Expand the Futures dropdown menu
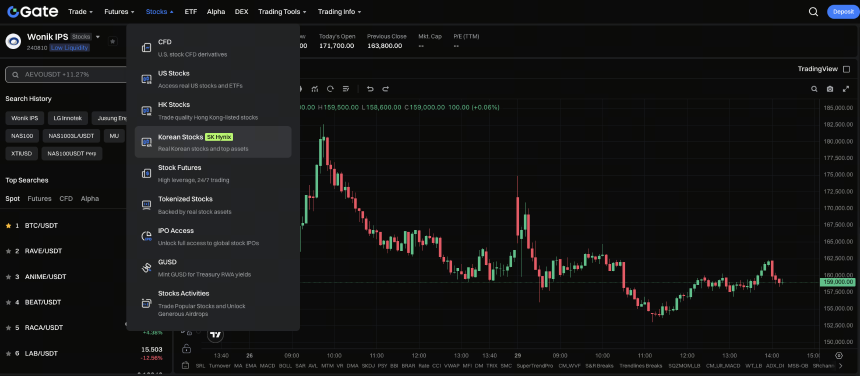The image size is (860, 376). [x=119, y=12]
